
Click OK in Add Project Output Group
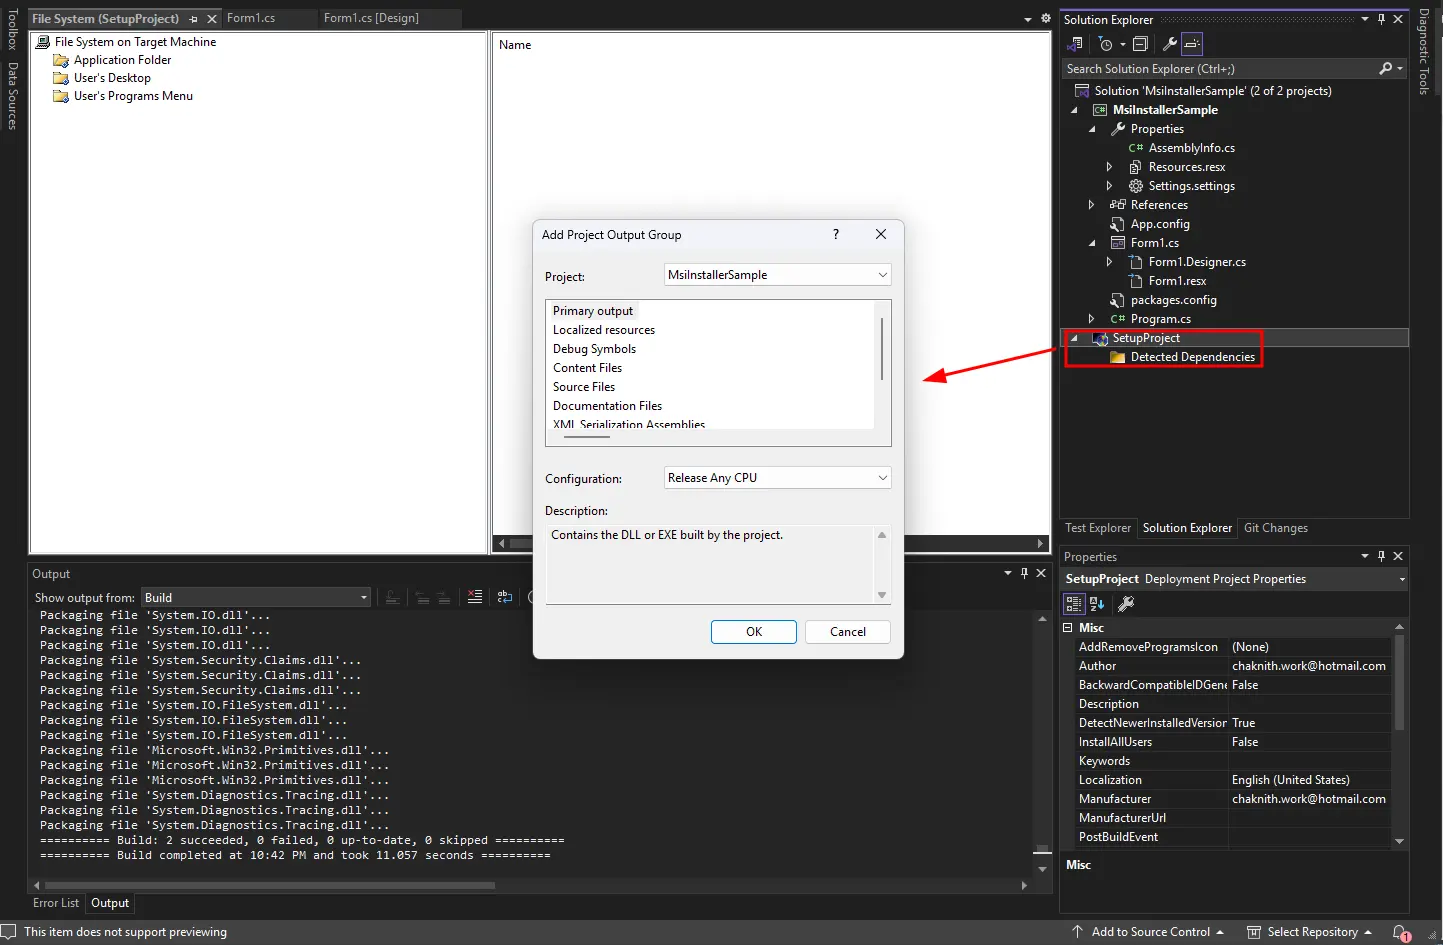click(x=753, y=632)
